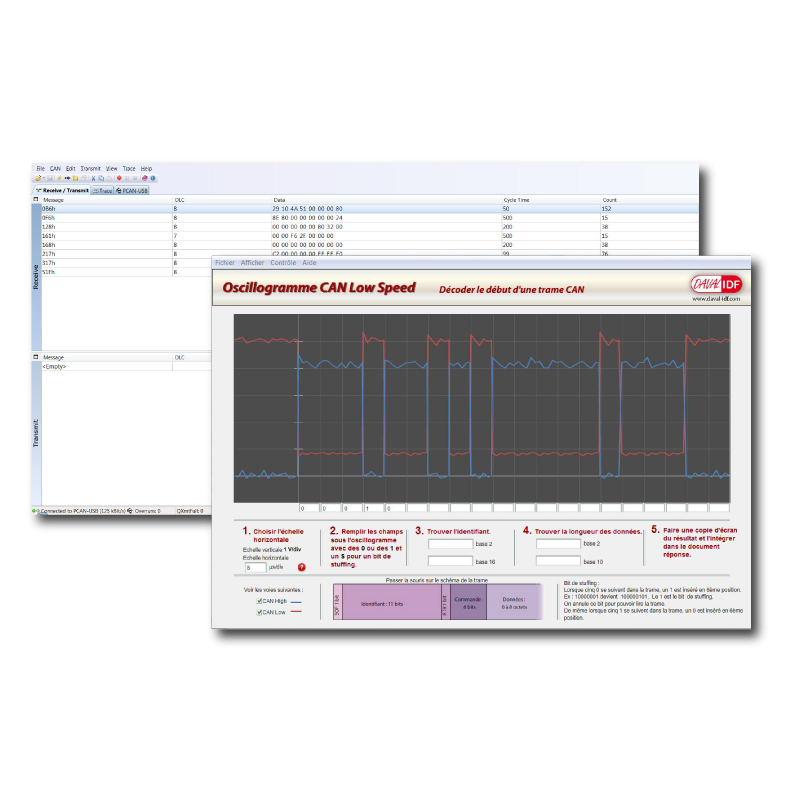Toggle the CAN High checkbox
Screen dimensions: 800x800
coord(261,602)
